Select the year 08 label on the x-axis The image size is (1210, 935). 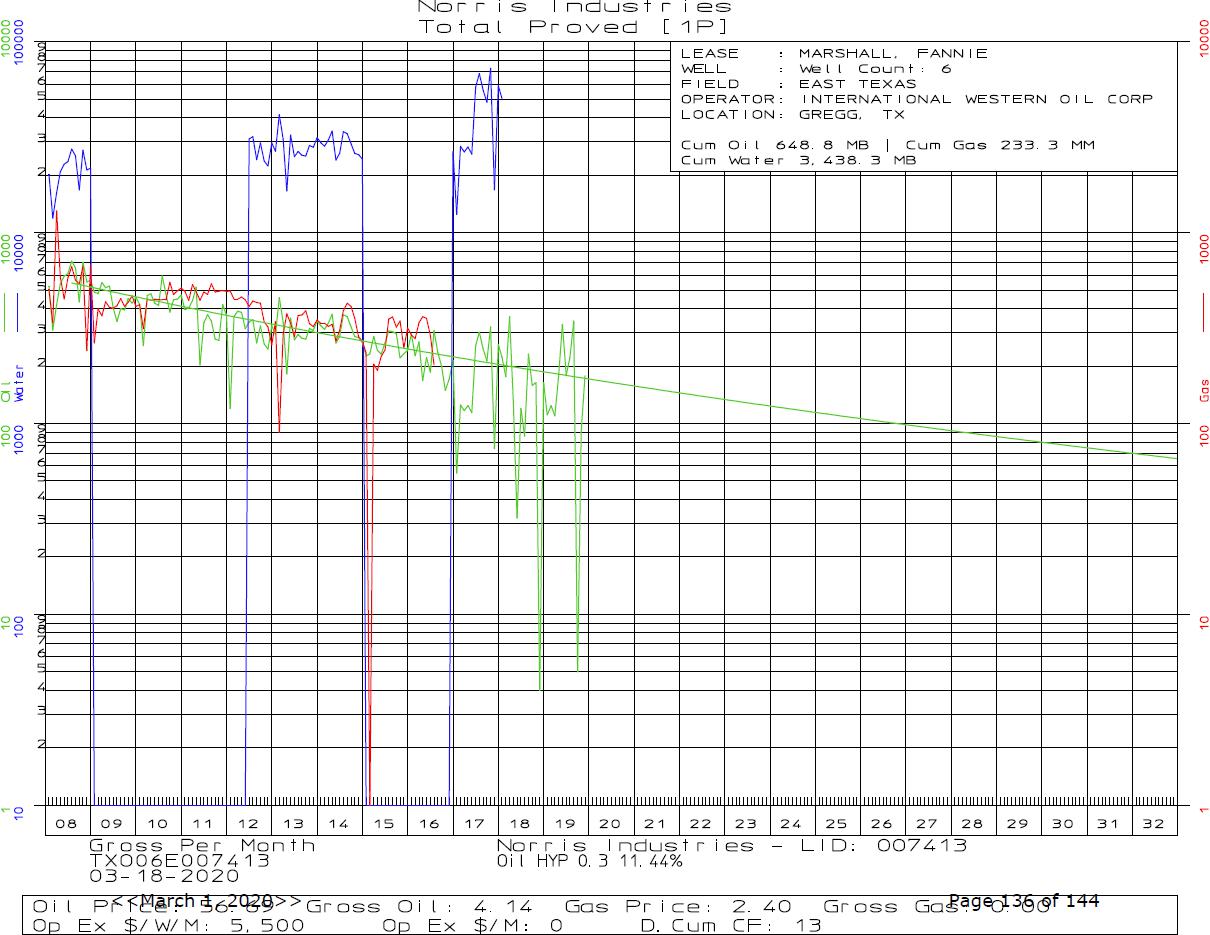pos(67,824)
